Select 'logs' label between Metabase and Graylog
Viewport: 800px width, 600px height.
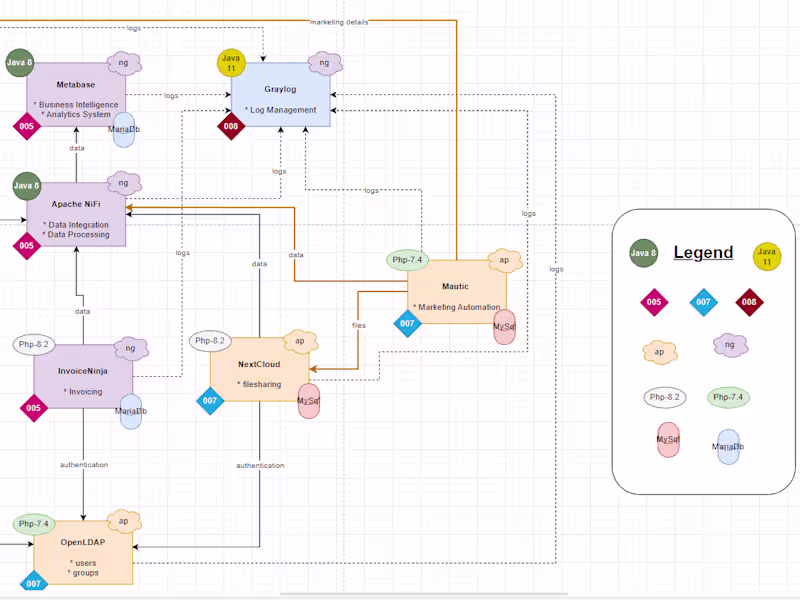tap(171, 95)
